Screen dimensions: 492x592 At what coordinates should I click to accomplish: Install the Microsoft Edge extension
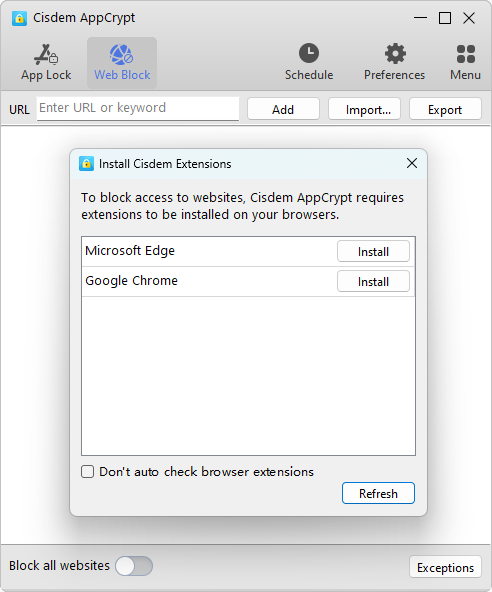point(373,251)
